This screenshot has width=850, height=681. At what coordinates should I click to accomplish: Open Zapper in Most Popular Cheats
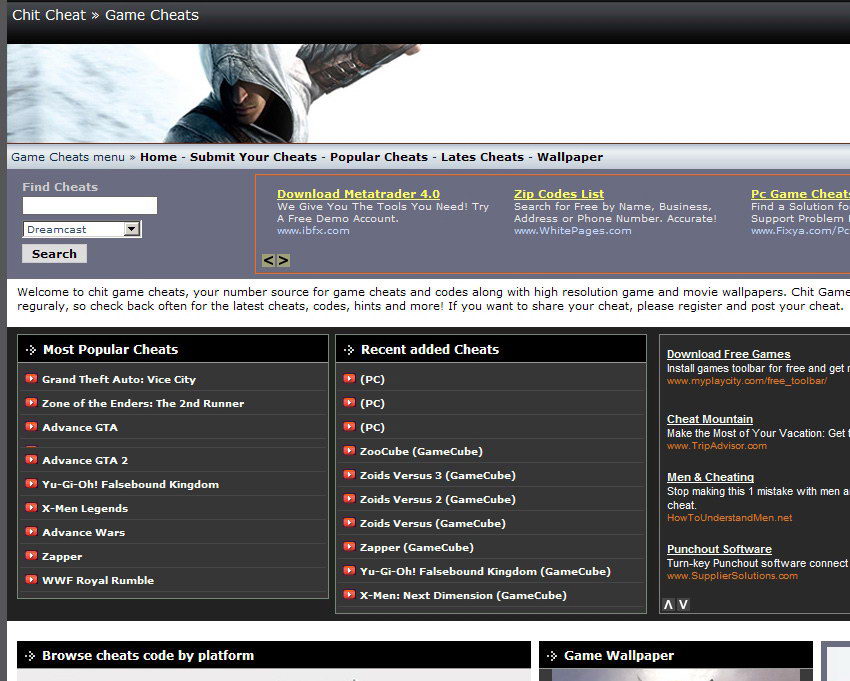click(x=62, y=556)
